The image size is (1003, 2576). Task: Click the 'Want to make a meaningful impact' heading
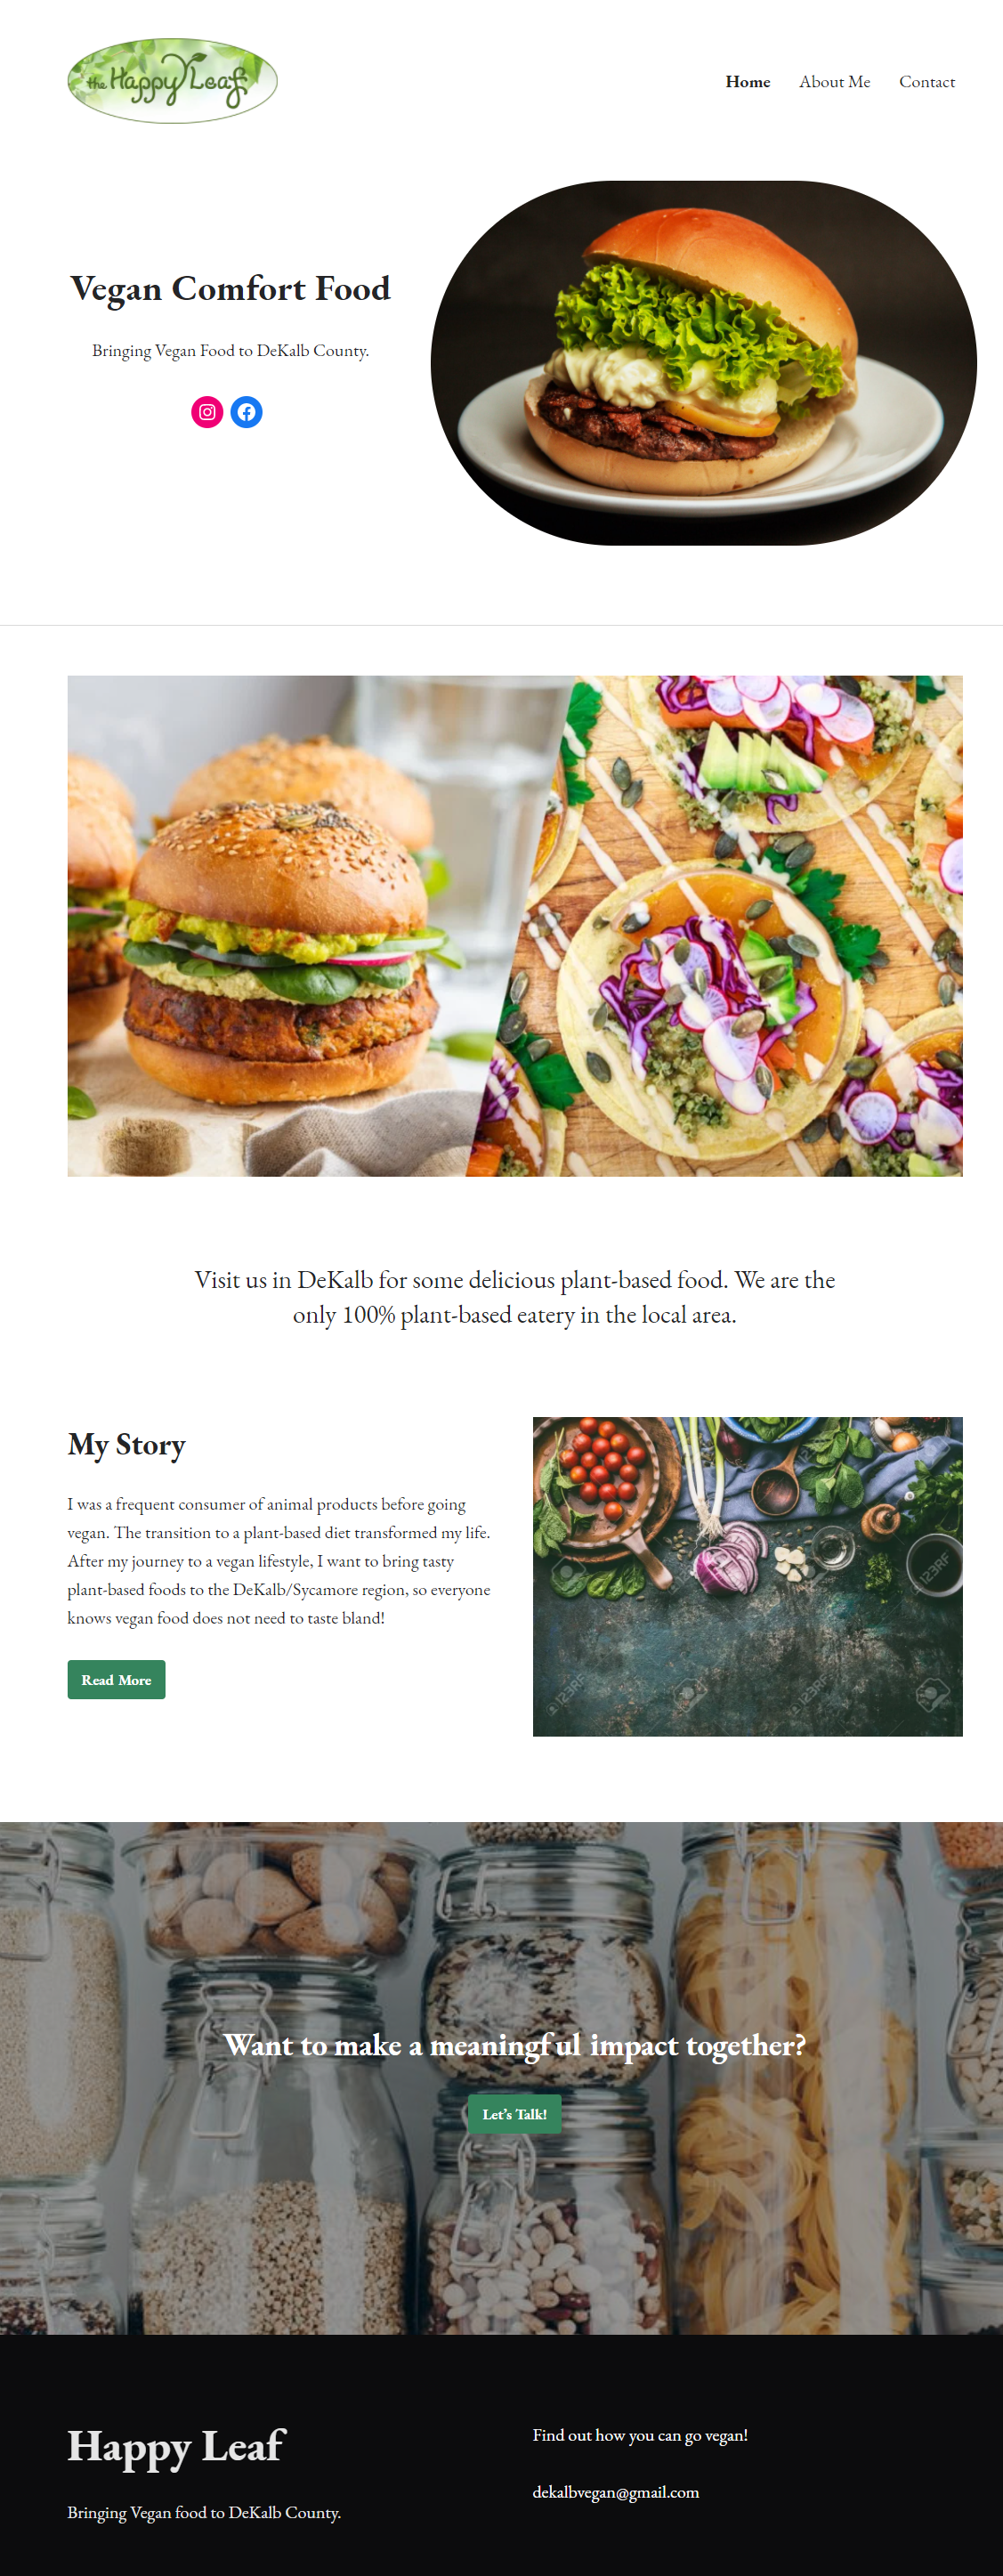515,2046
